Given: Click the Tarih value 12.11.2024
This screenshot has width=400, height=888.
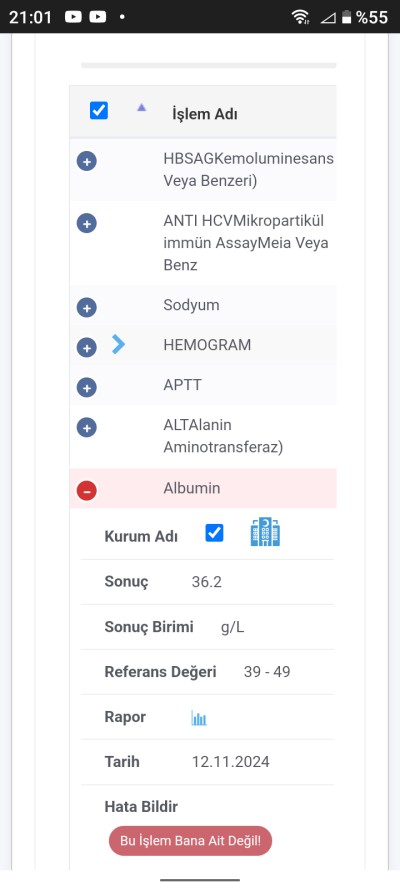Looking at the screenshot, I should tap(231, 762).
